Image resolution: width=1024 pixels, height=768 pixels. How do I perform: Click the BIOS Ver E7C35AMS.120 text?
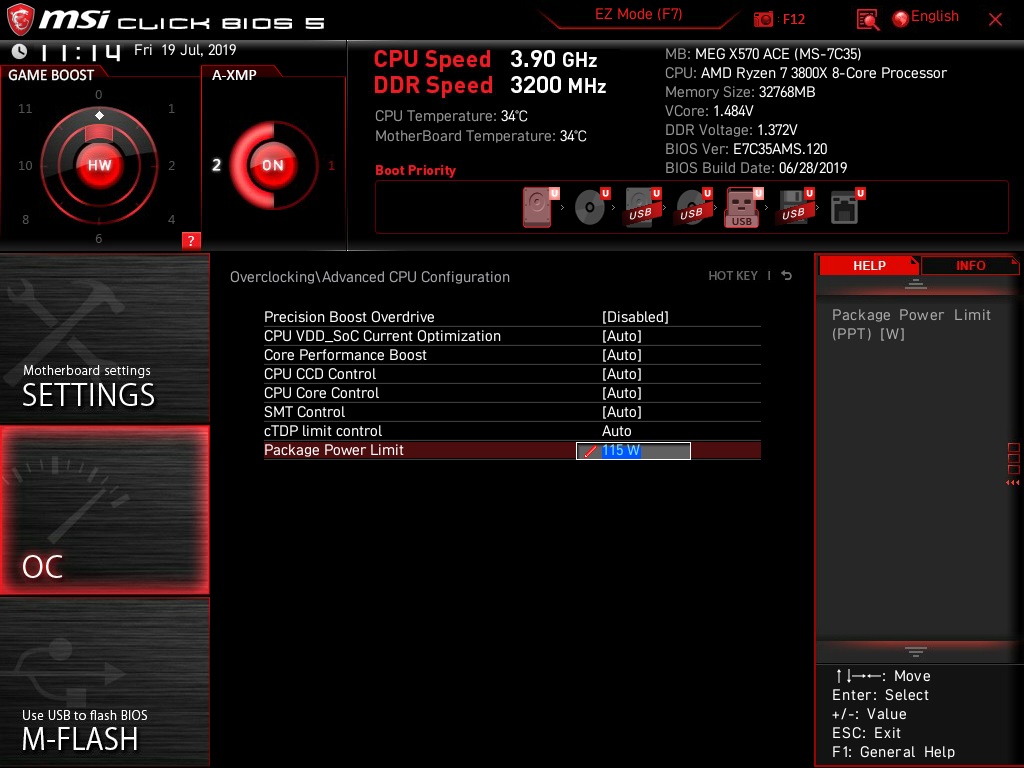pos(746,149)
